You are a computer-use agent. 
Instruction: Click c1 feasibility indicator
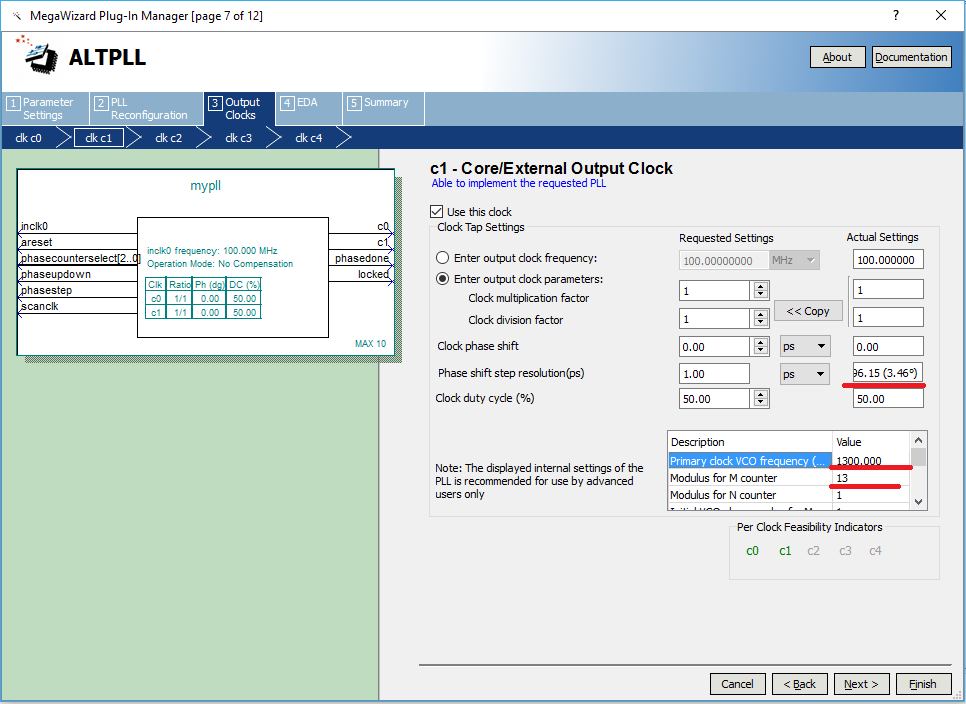(x=785, y=551)
